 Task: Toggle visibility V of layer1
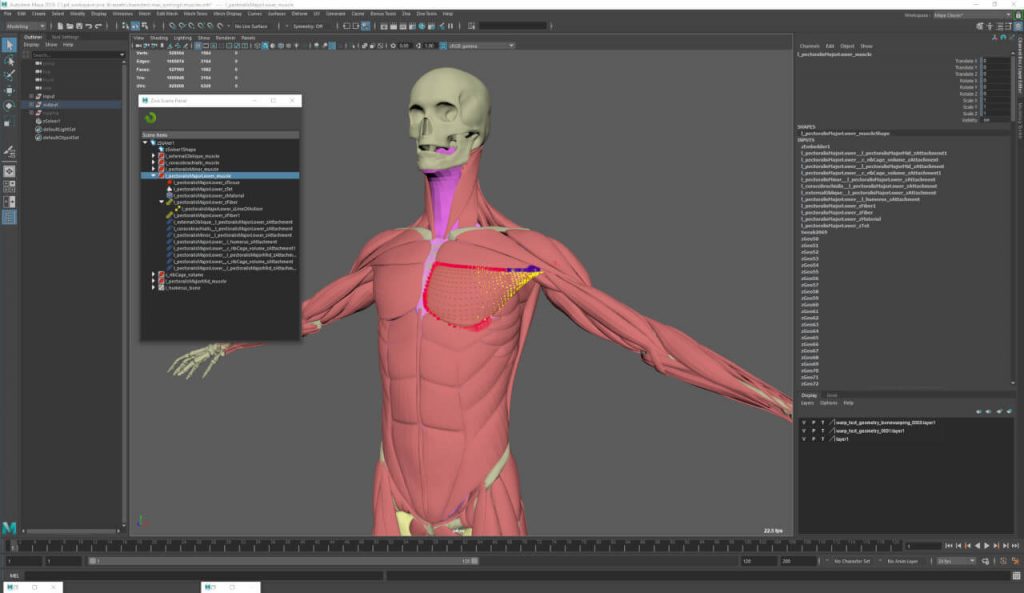[804, 438]
